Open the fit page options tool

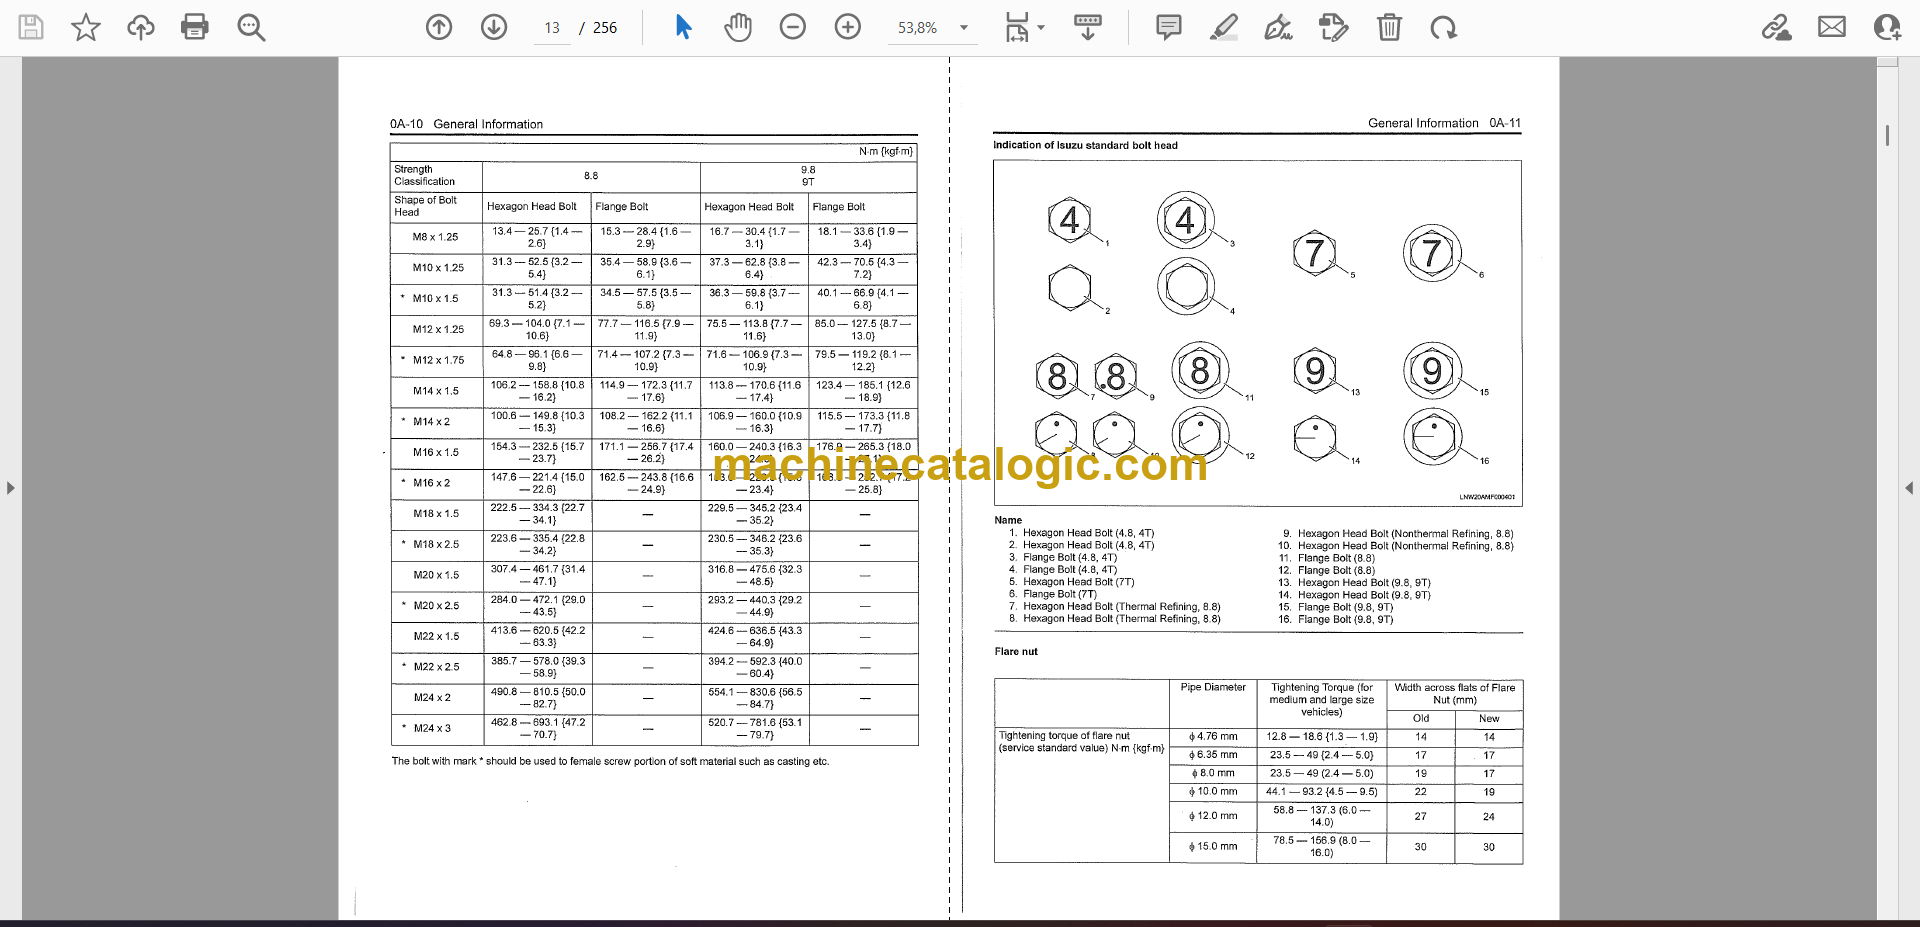(x=1017, y=27)
